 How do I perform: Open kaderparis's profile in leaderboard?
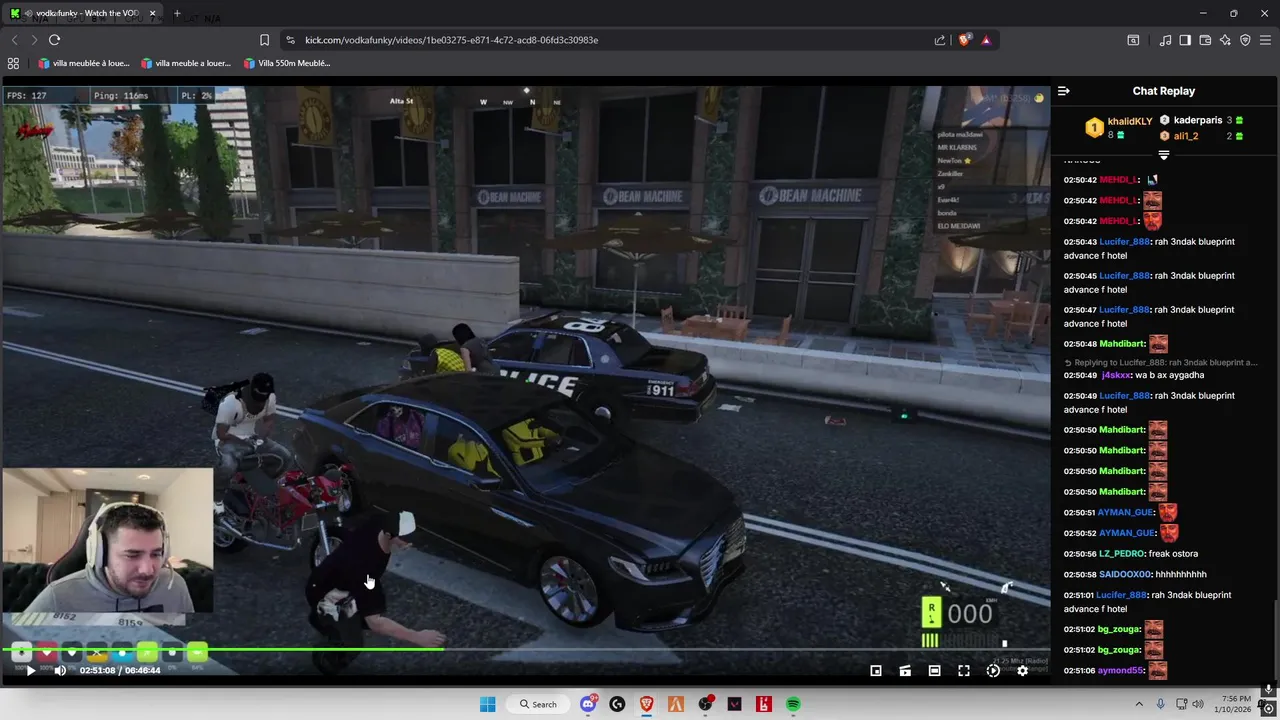(1198, 120)
